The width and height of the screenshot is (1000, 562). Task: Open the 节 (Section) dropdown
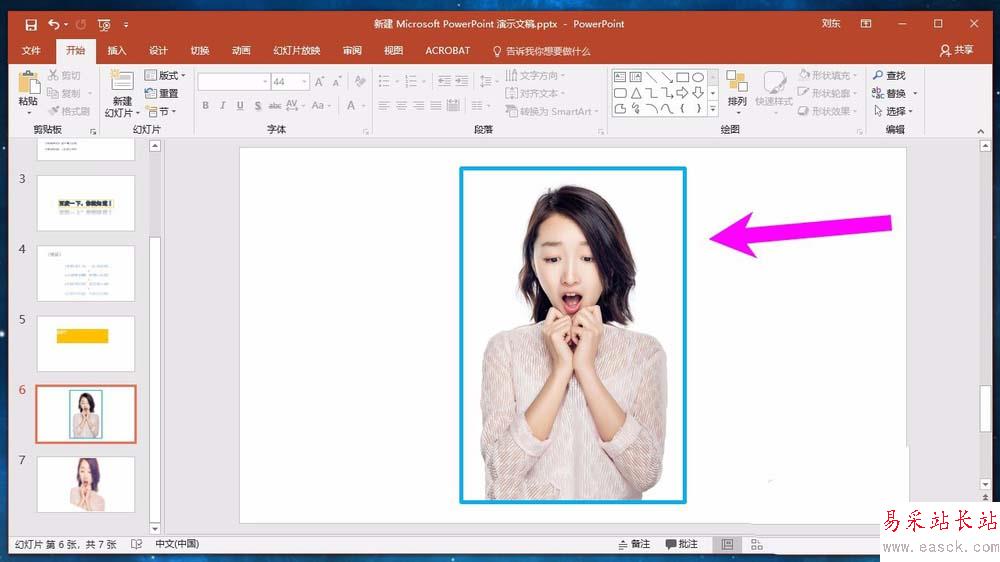pyautogui.click(x=161, y=111)
